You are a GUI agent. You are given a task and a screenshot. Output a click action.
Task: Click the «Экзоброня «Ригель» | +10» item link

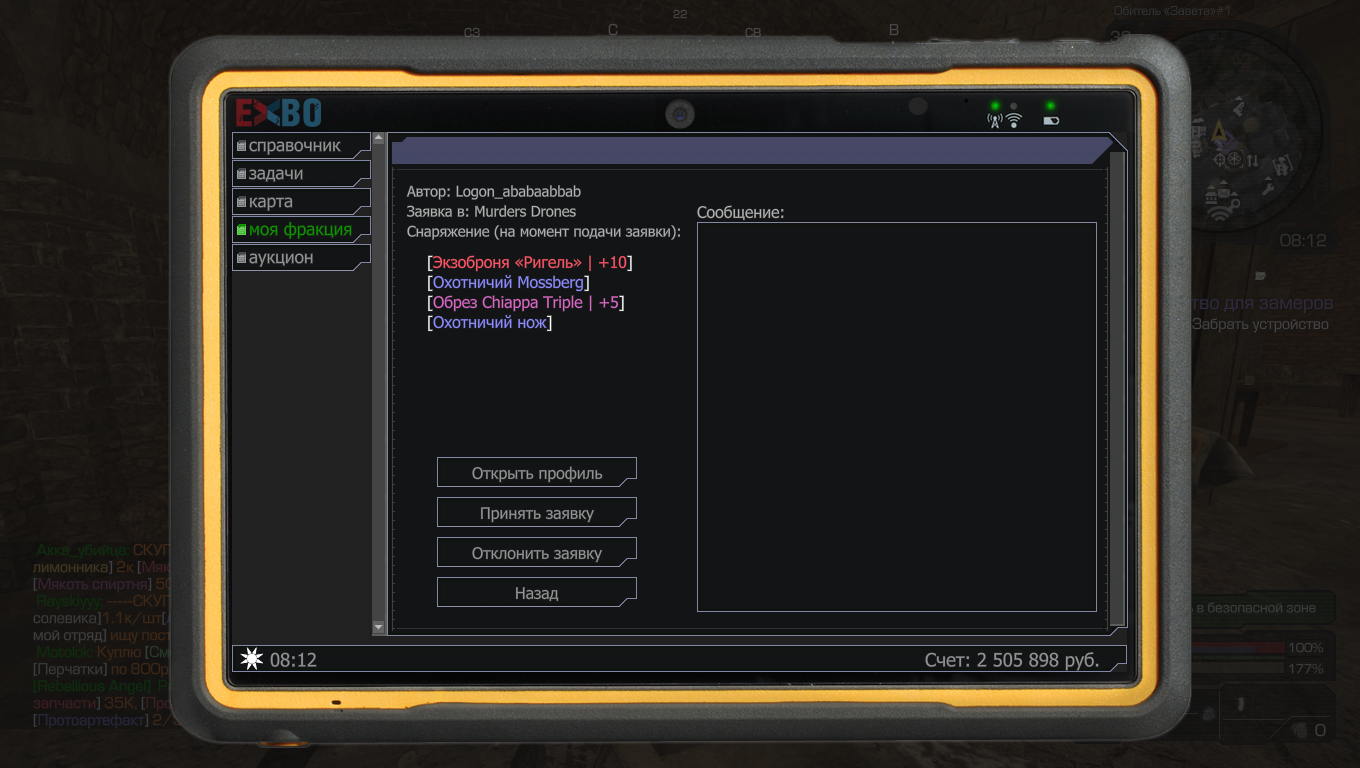pos(530,263)
